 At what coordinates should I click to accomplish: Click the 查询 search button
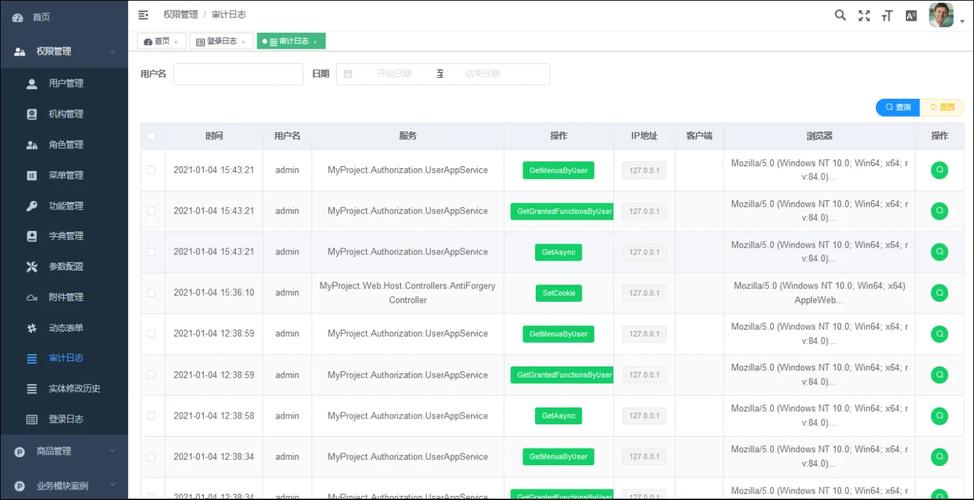tap(898, 107)
